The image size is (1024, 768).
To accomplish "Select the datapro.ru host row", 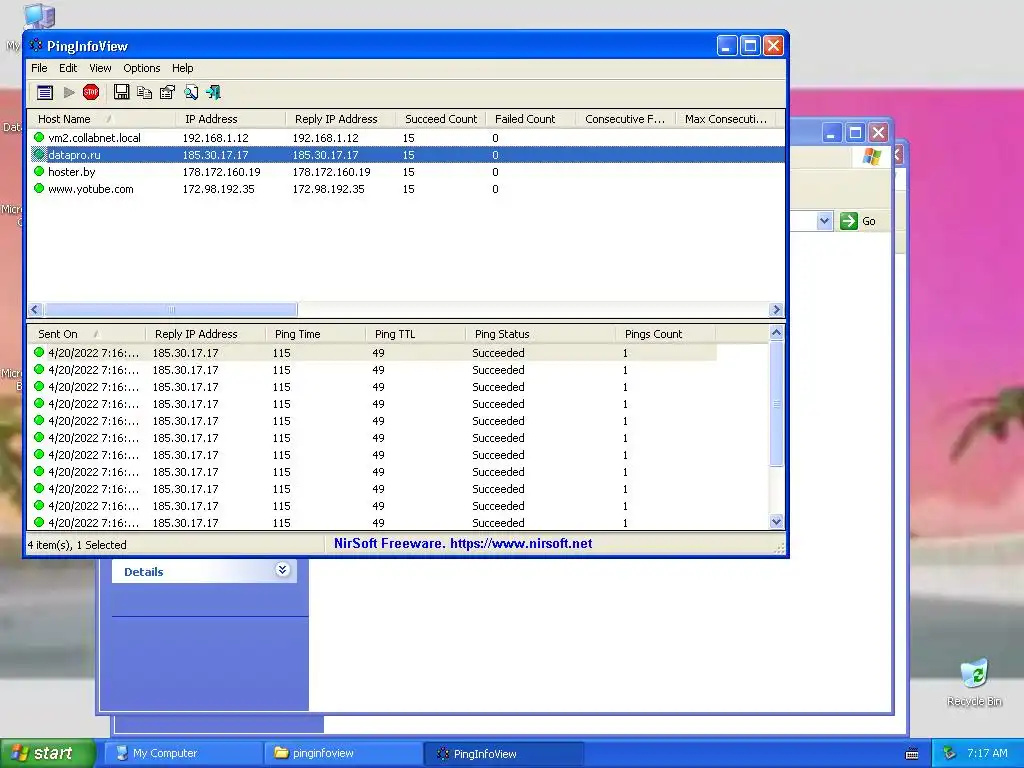I will tap(405, 155).
